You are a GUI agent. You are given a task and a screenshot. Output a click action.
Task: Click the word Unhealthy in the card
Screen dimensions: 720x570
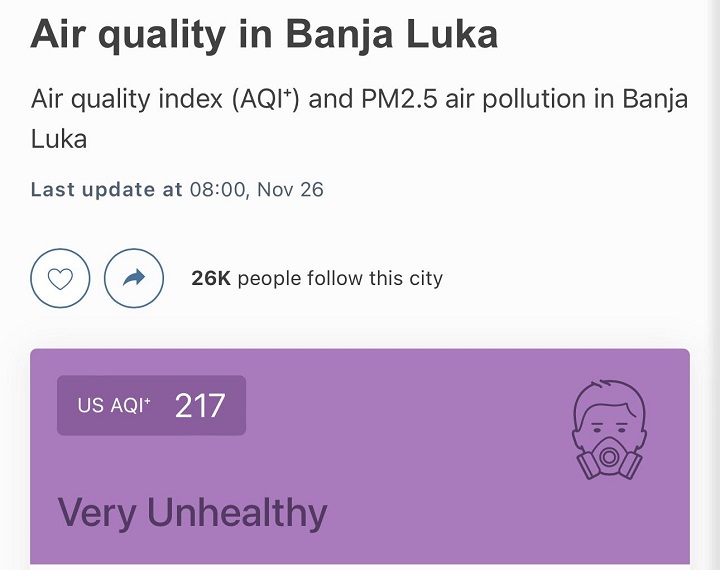coord(237,513)
